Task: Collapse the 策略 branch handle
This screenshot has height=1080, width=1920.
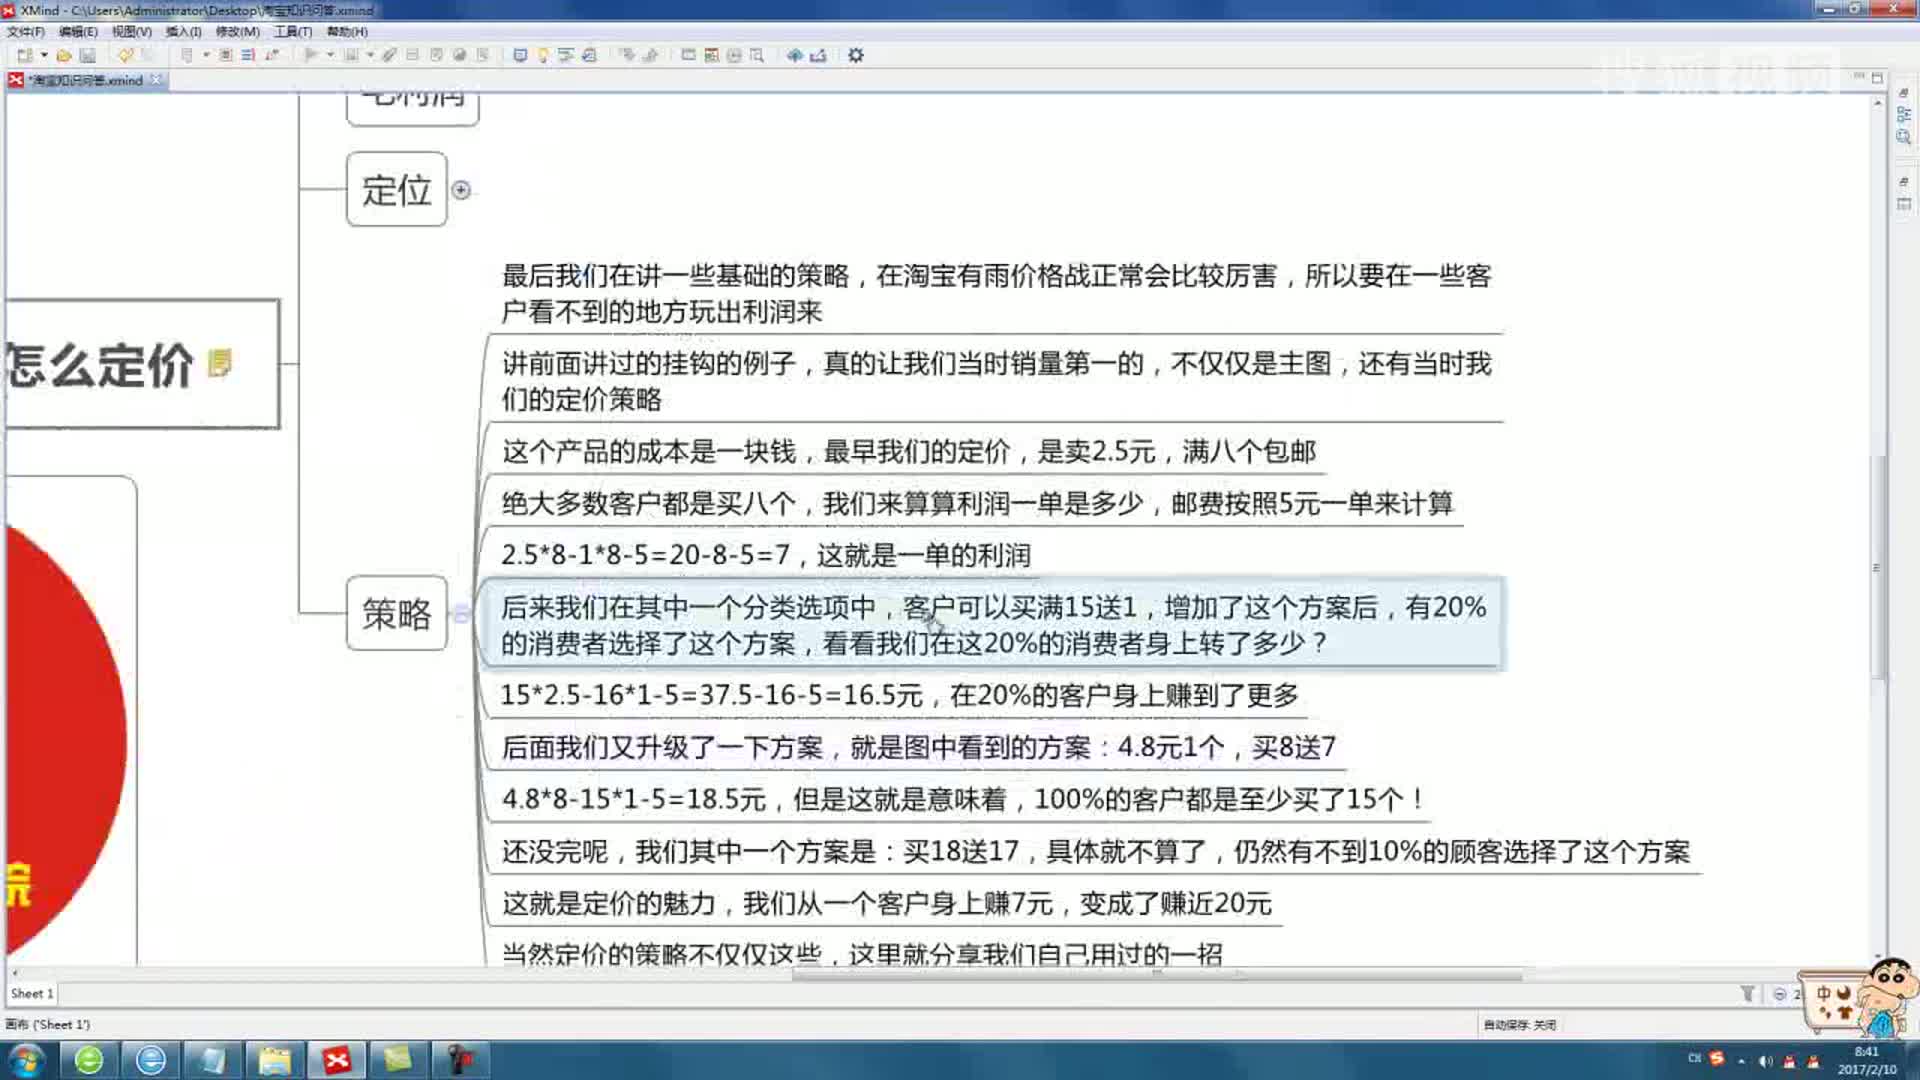Action: 461,615
